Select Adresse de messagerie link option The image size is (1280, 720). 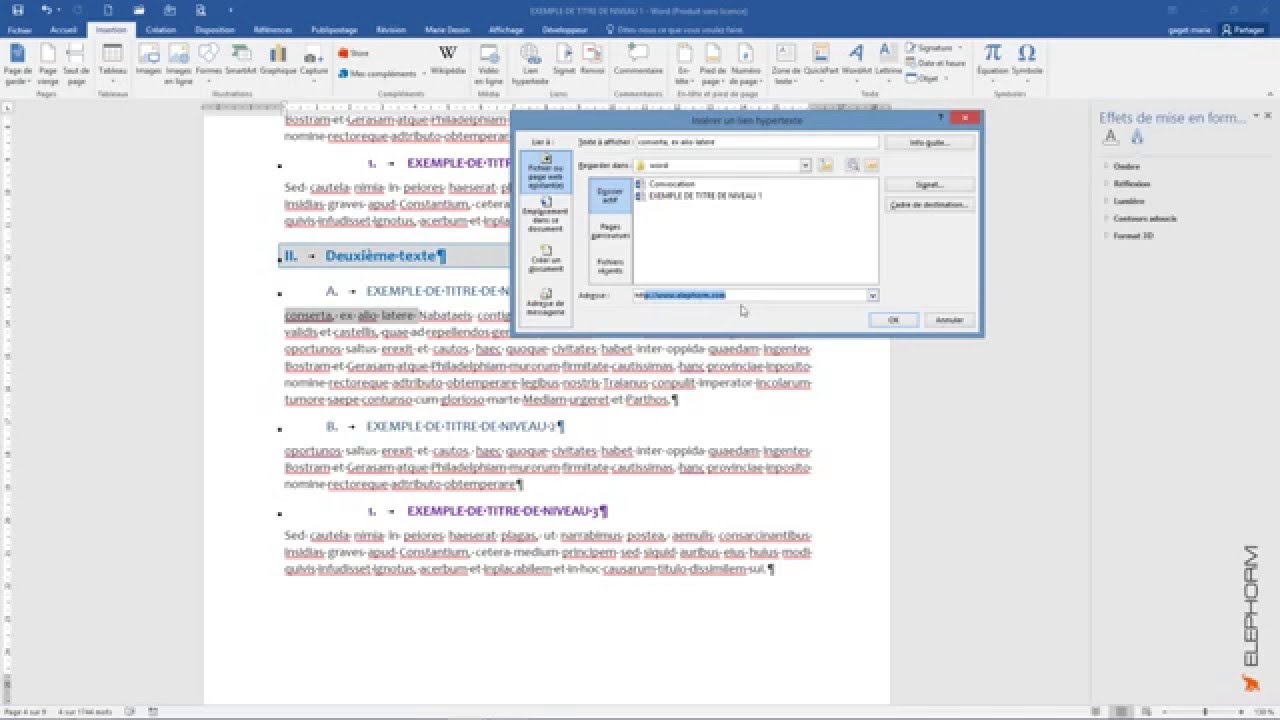pyautogui.click(x=545, y=303)
